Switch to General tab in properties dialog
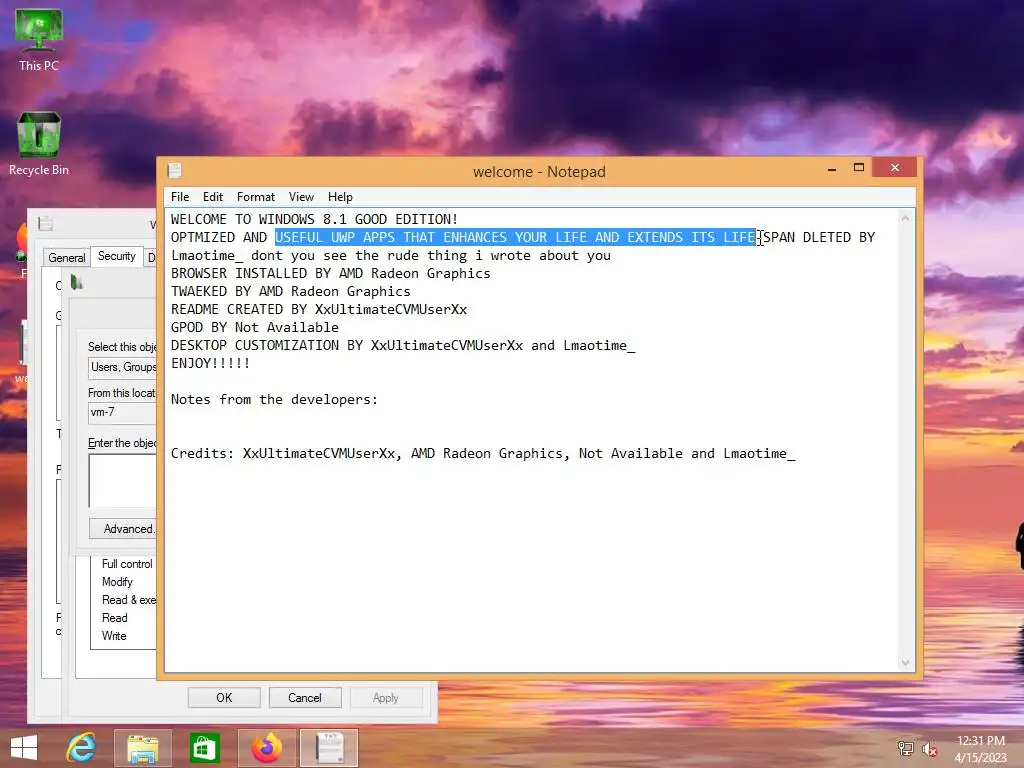The height and width of the screenshot is (768, 1024). coord(67,257)
